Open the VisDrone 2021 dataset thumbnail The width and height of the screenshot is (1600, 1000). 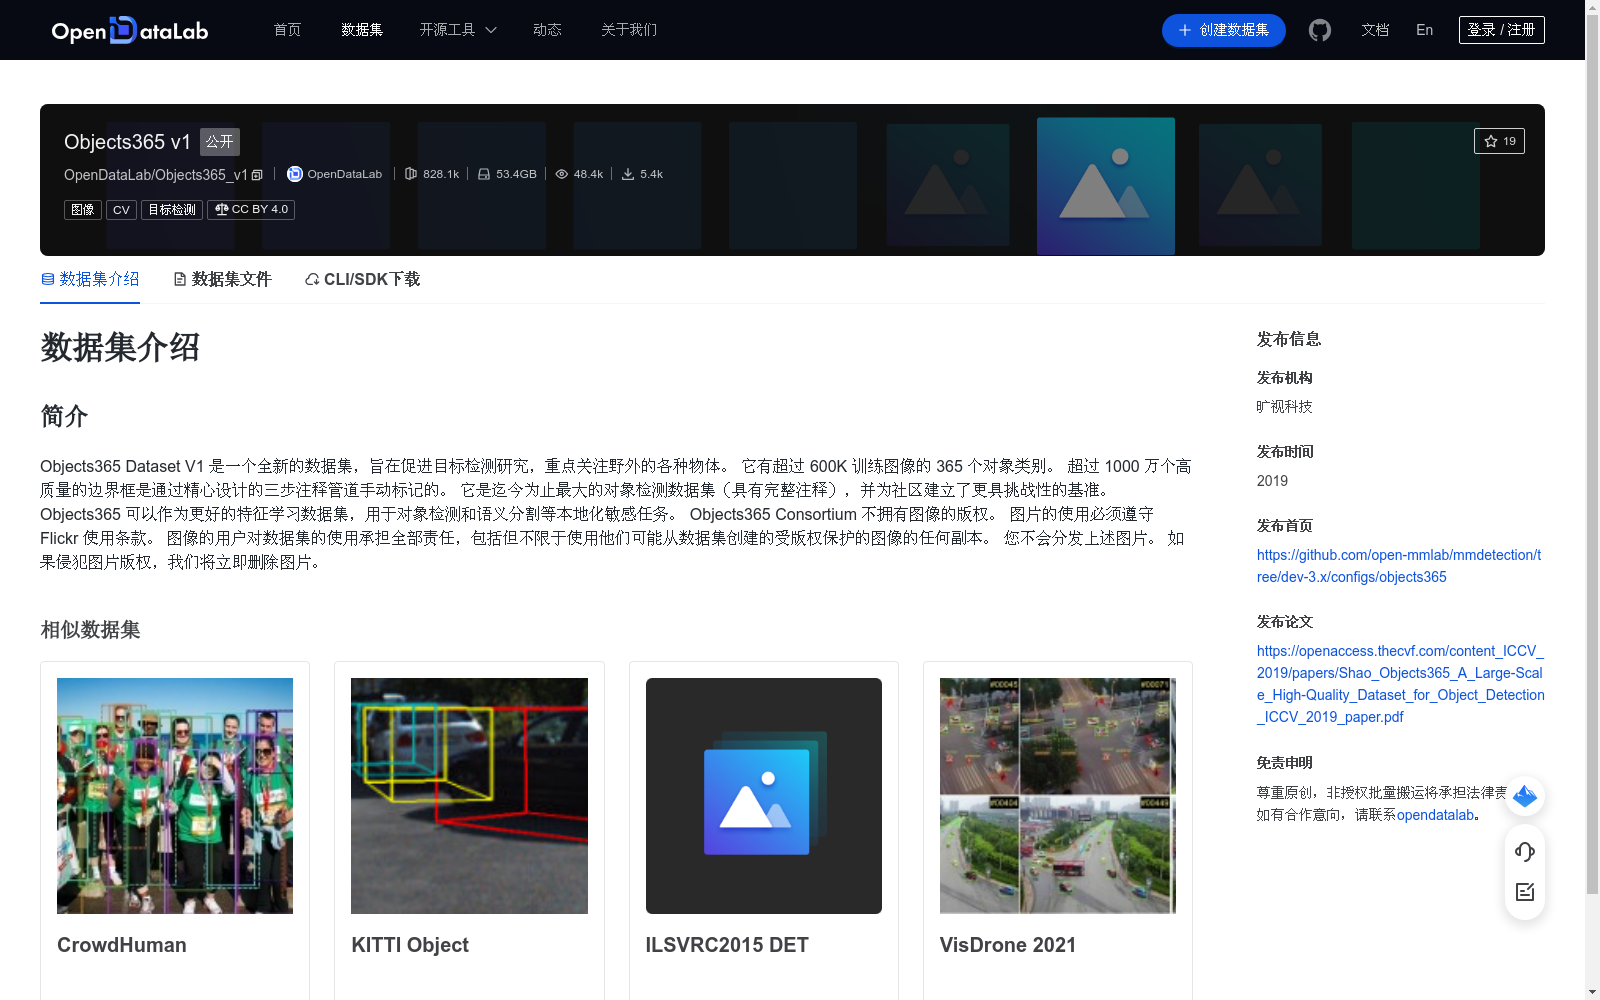(x=1058, y=796)
